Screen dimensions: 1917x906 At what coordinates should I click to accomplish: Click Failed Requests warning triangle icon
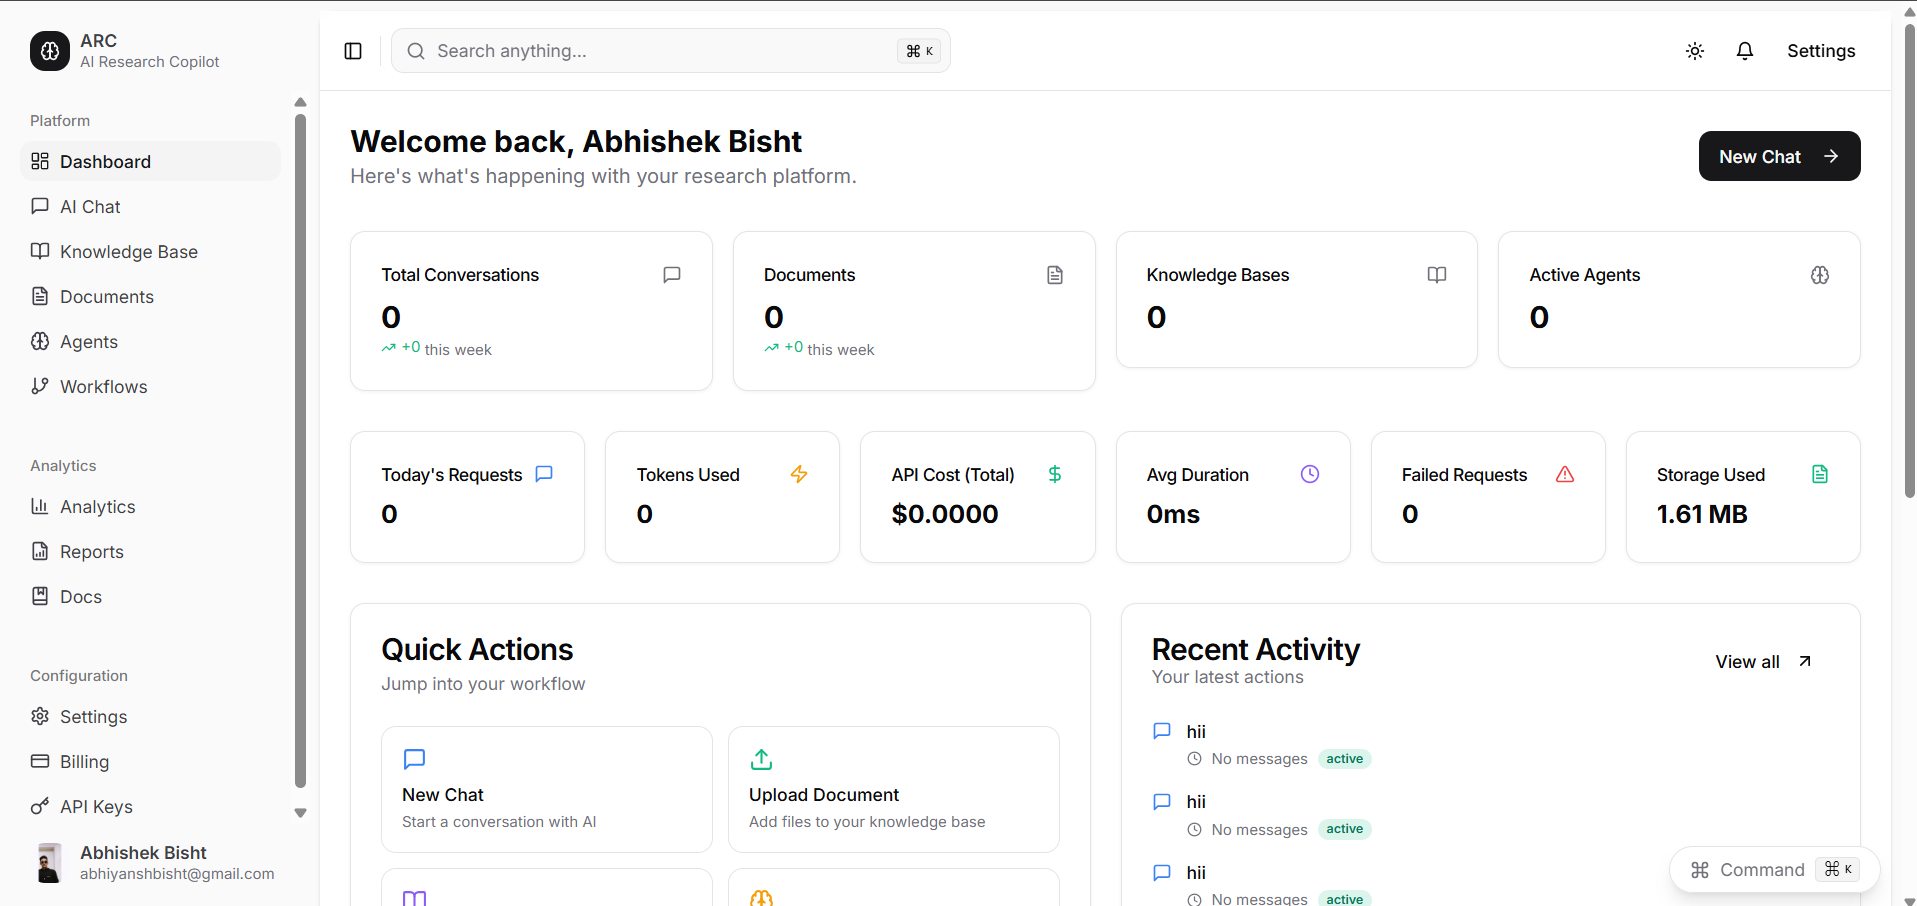(1565, 474)
